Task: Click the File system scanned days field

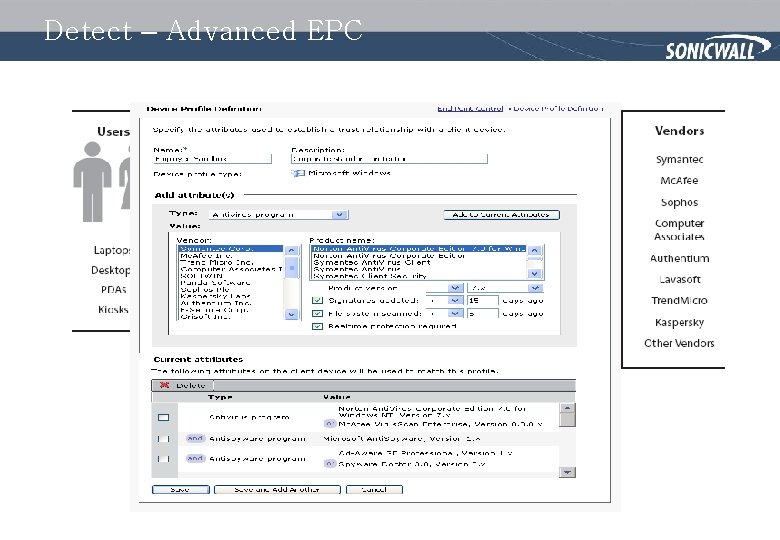Action: click(483, 313)
